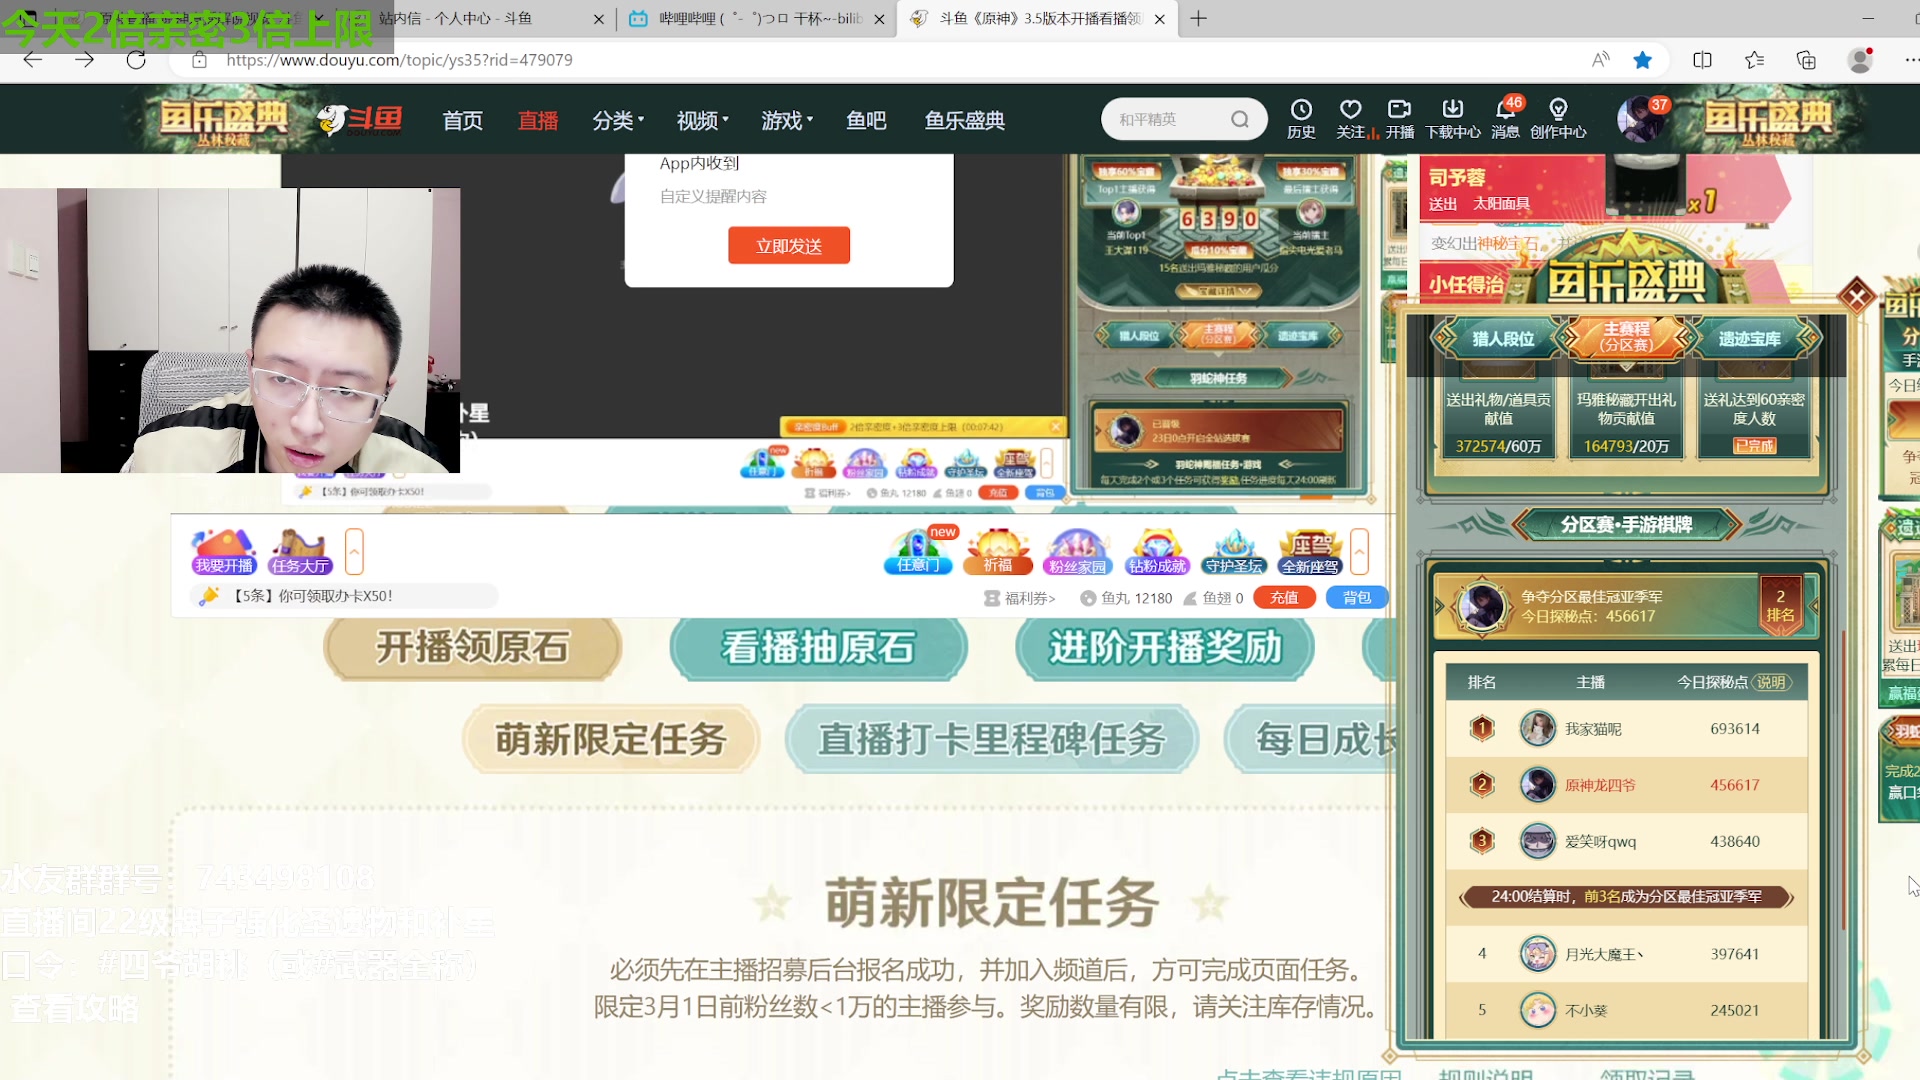
Task: Open browser collections icon
Action: pos(1806,60)
